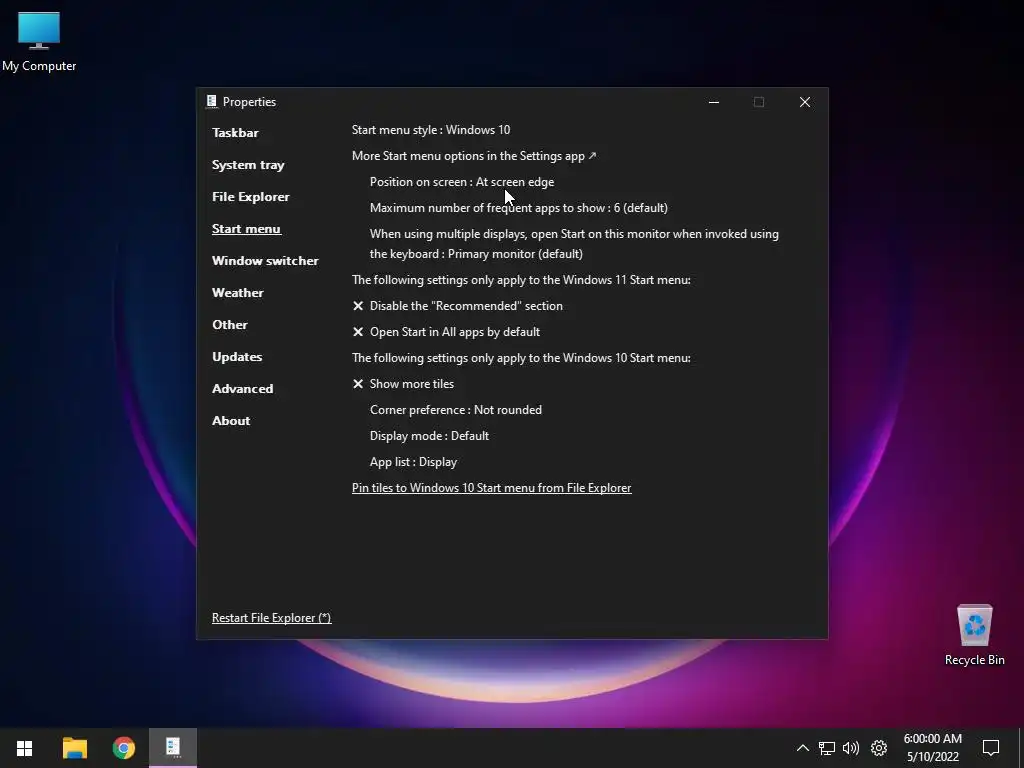The image size is (1024, 768).
Task: Change App list Display setting
Action: pos(413,462)
